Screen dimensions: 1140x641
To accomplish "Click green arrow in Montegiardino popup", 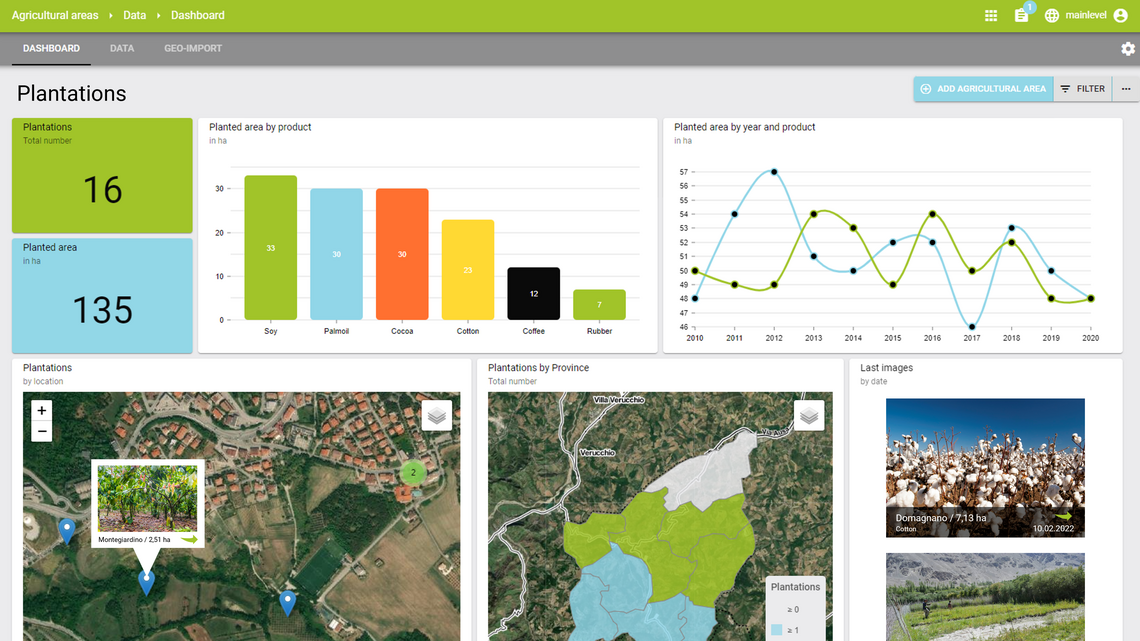I will tap(188, 540).
